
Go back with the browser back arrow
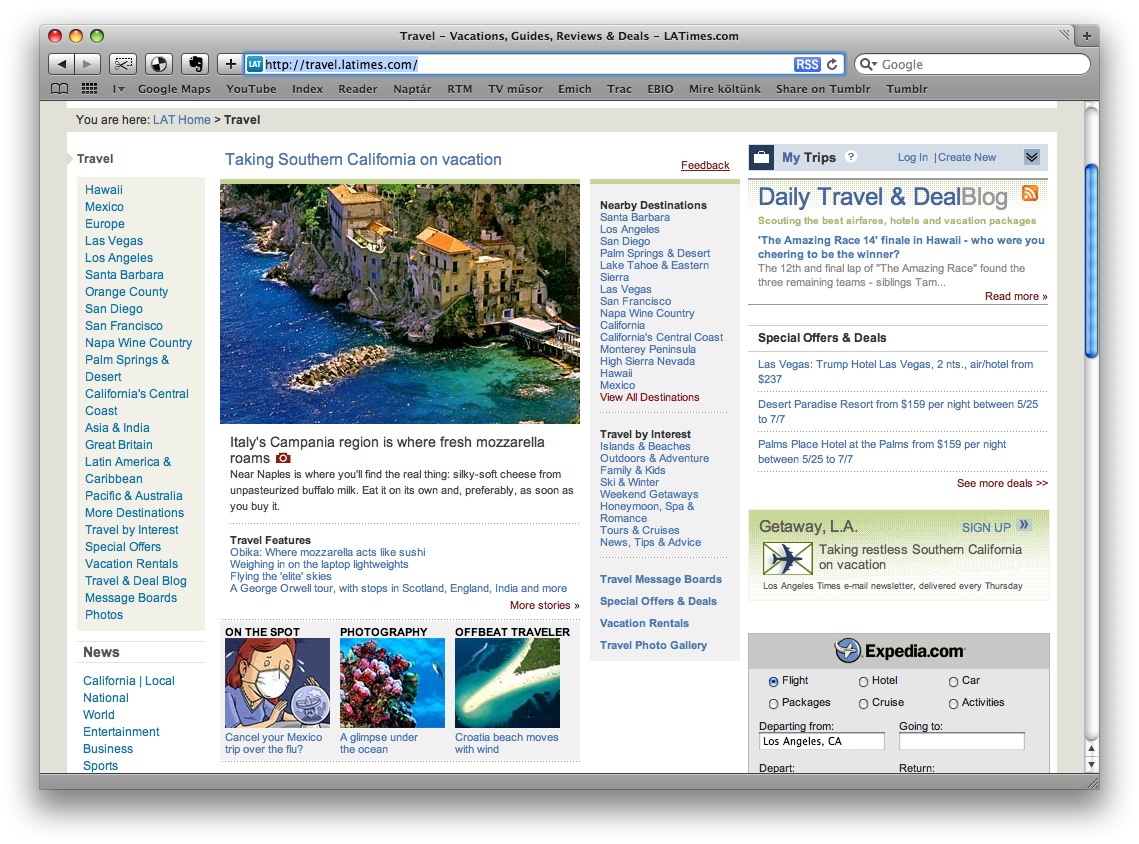pos(62,64)
